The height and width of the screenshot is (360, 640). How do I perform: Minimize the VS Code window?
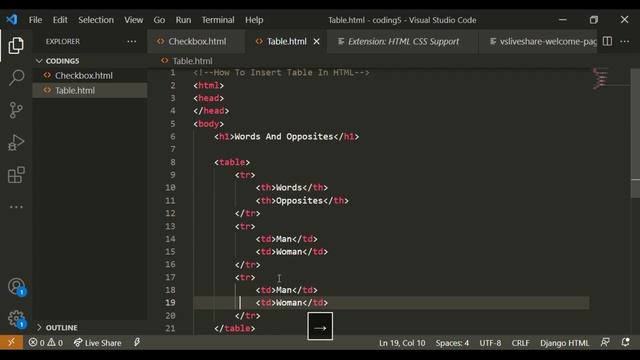click(x=562, y=20)
